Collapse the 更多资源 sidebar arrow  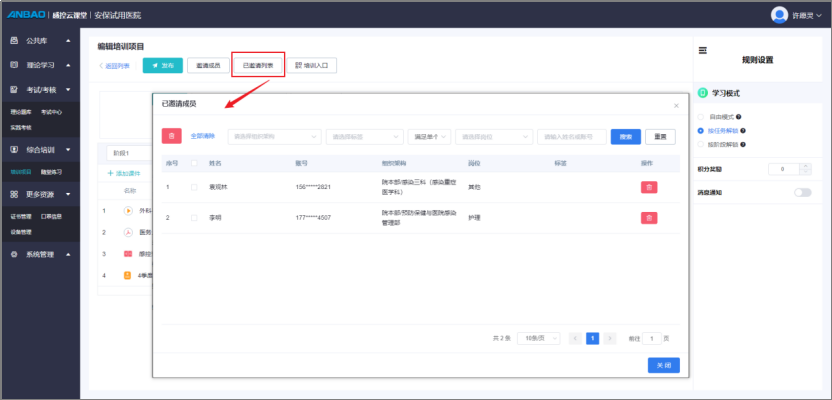pyautogui.click(x=68, y=195)
